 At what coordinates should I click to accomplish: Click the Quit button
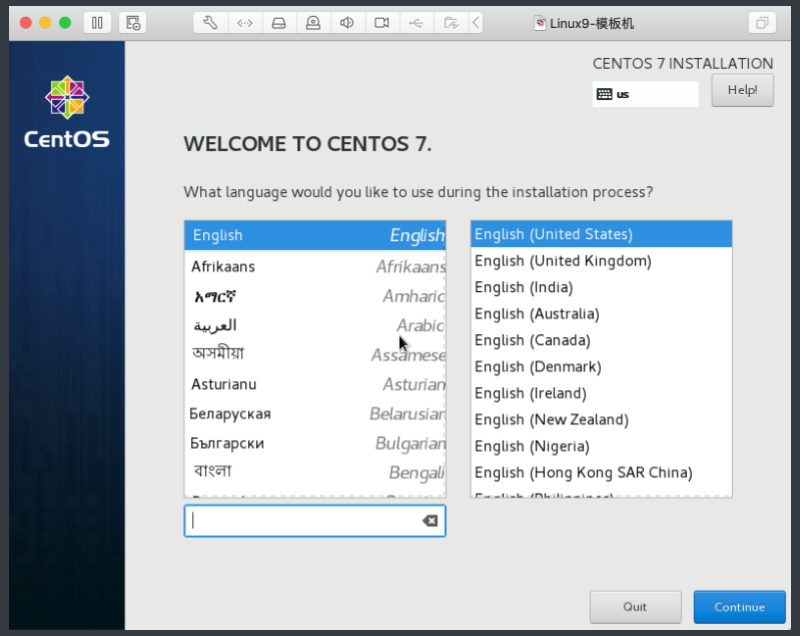[635, 607]
